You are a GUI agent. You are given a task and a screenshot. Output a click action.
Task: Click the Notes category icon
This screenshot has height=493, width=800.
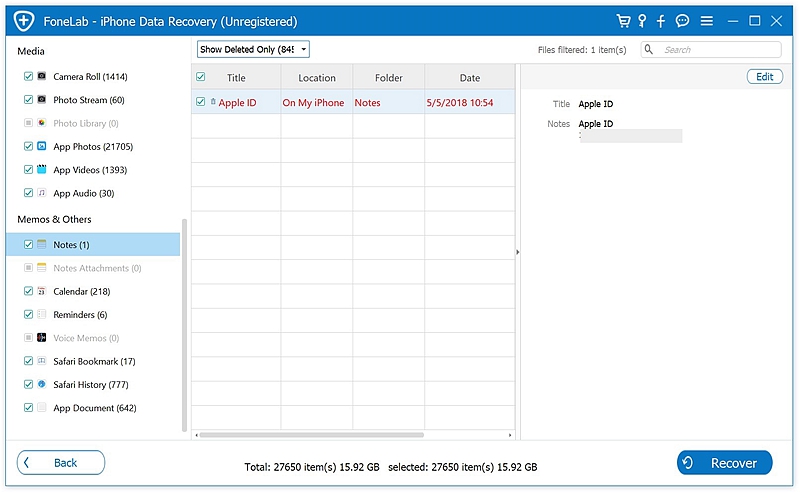coord(42,244)
